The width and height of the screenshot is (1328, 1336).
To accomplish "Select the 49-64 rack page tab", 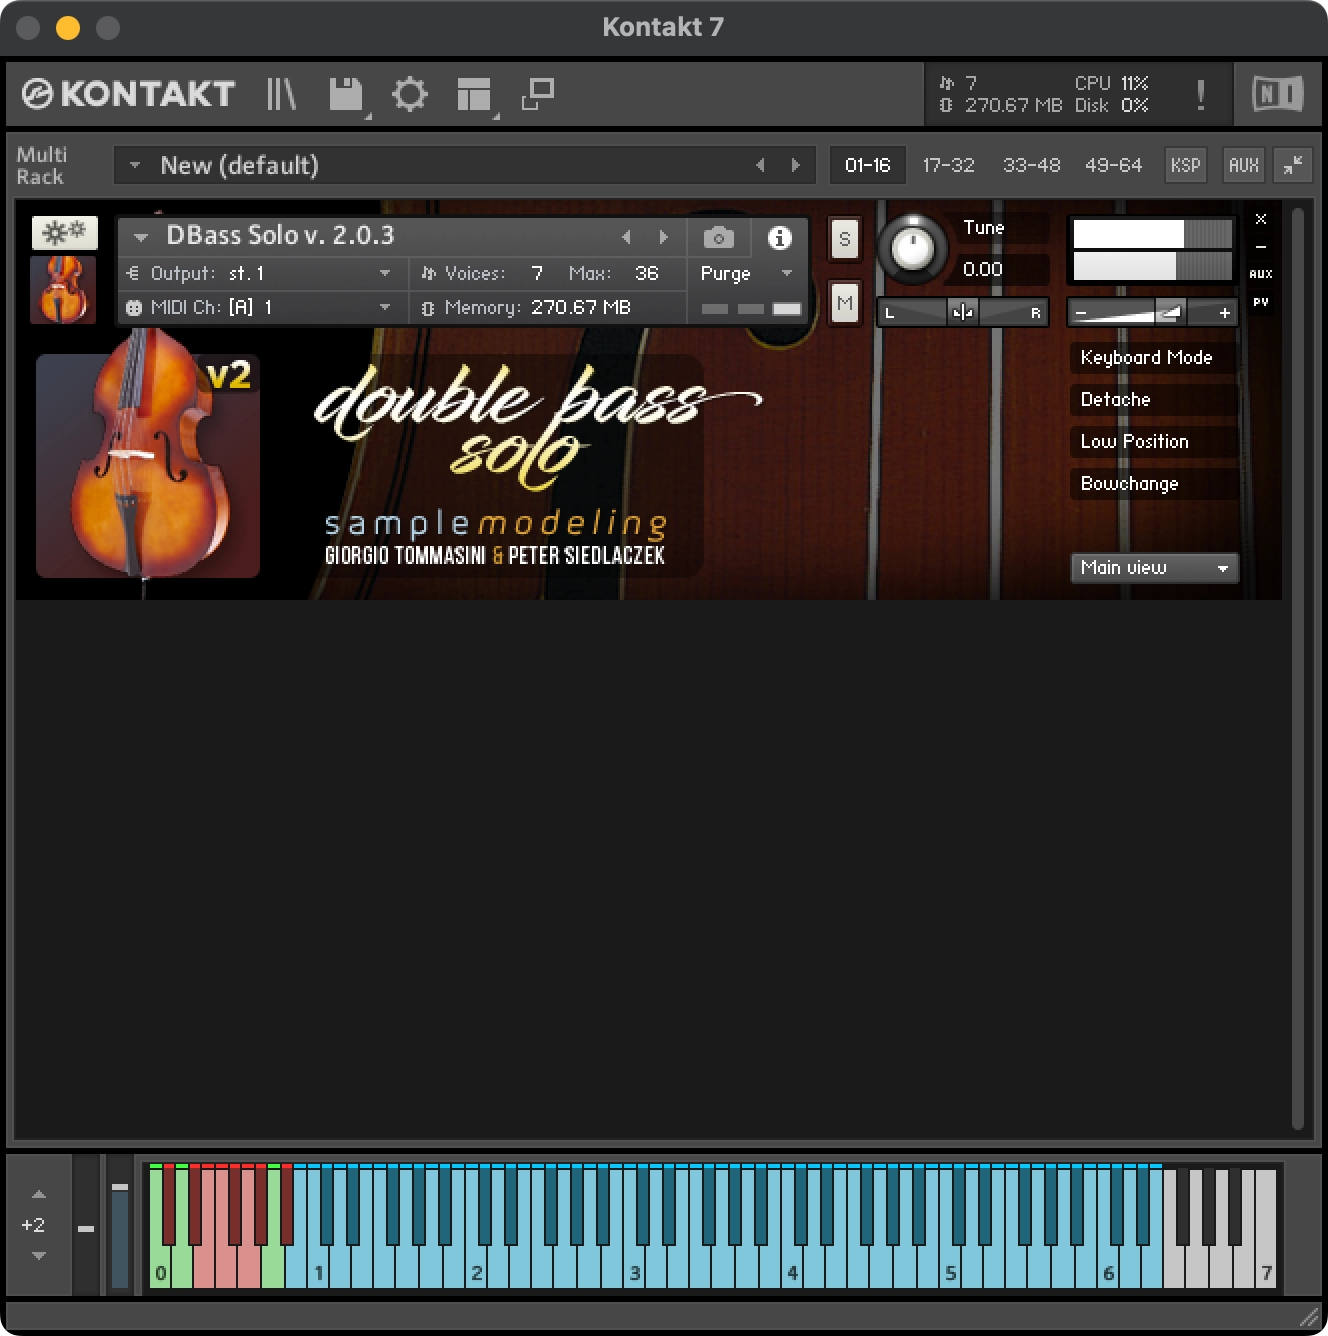I will point(1113,165).
